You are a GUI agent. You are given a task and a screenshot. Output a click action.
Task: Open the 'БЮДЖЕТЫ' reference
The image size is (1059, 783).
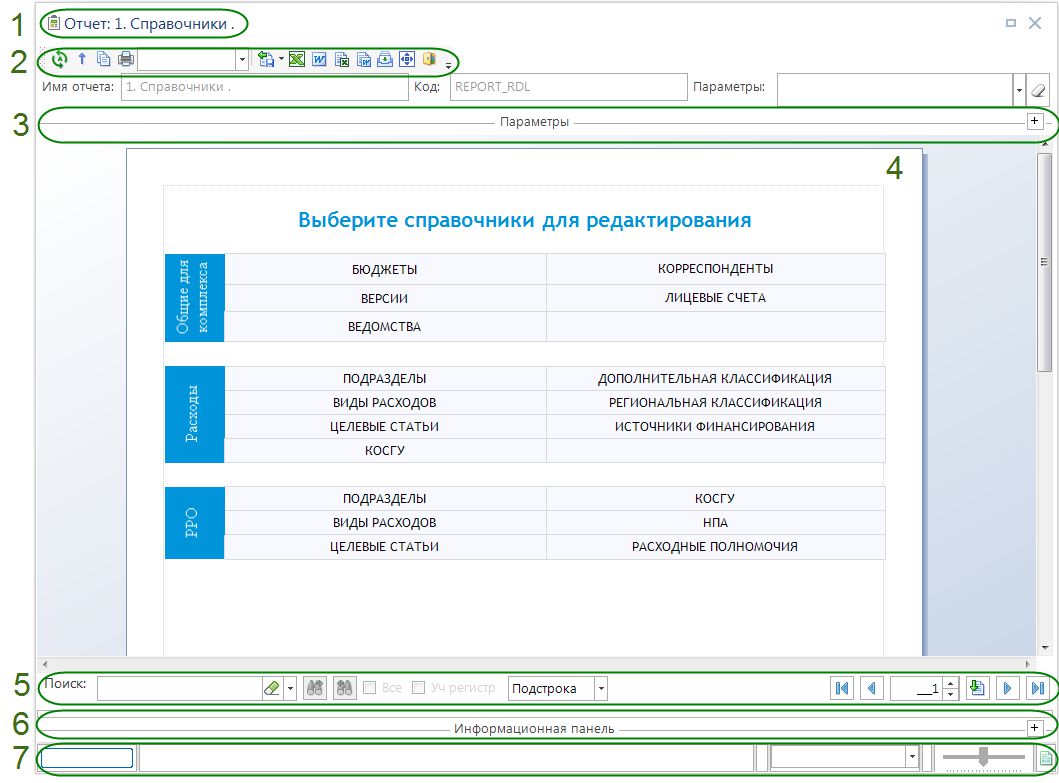click(385, 269)
